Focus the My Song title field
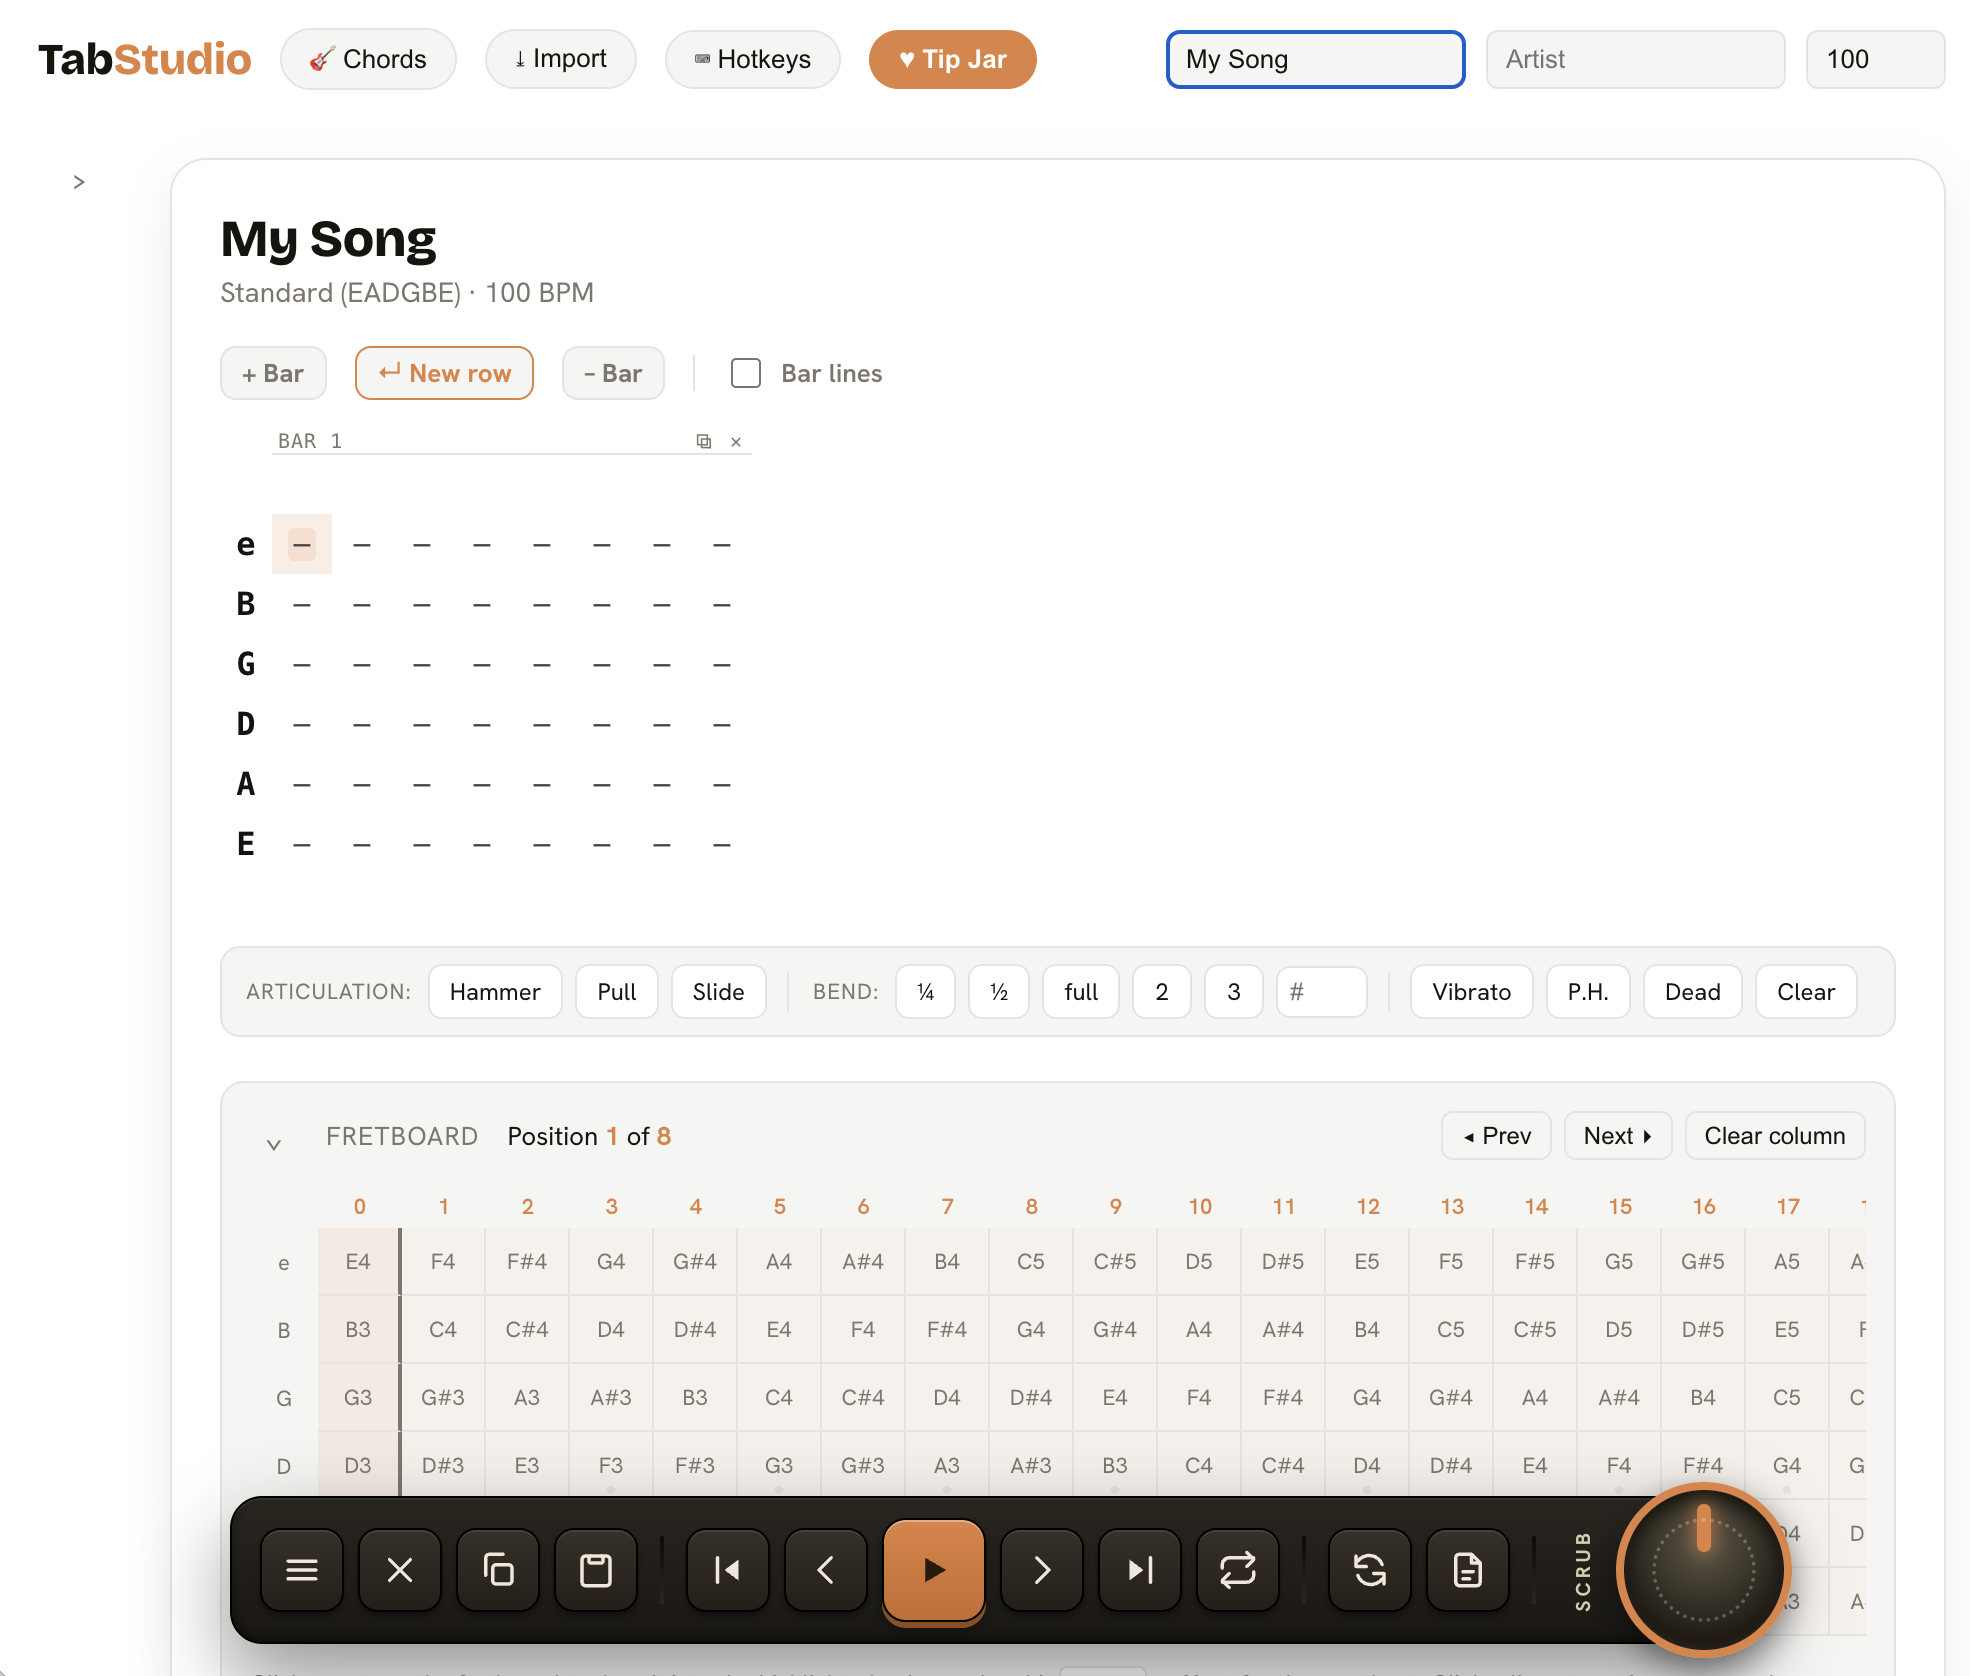 [x=1316, y=59]
